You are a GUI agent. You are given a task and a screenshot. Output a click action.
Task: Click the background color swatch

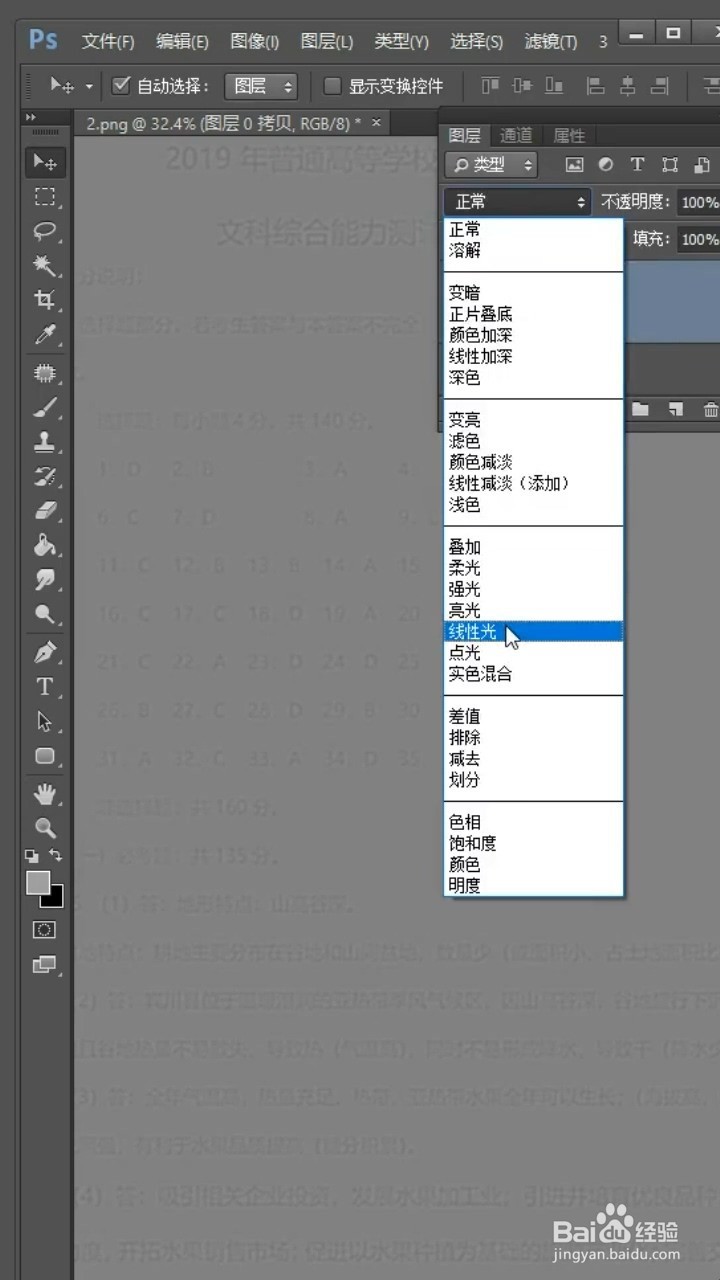pos(55,899)
